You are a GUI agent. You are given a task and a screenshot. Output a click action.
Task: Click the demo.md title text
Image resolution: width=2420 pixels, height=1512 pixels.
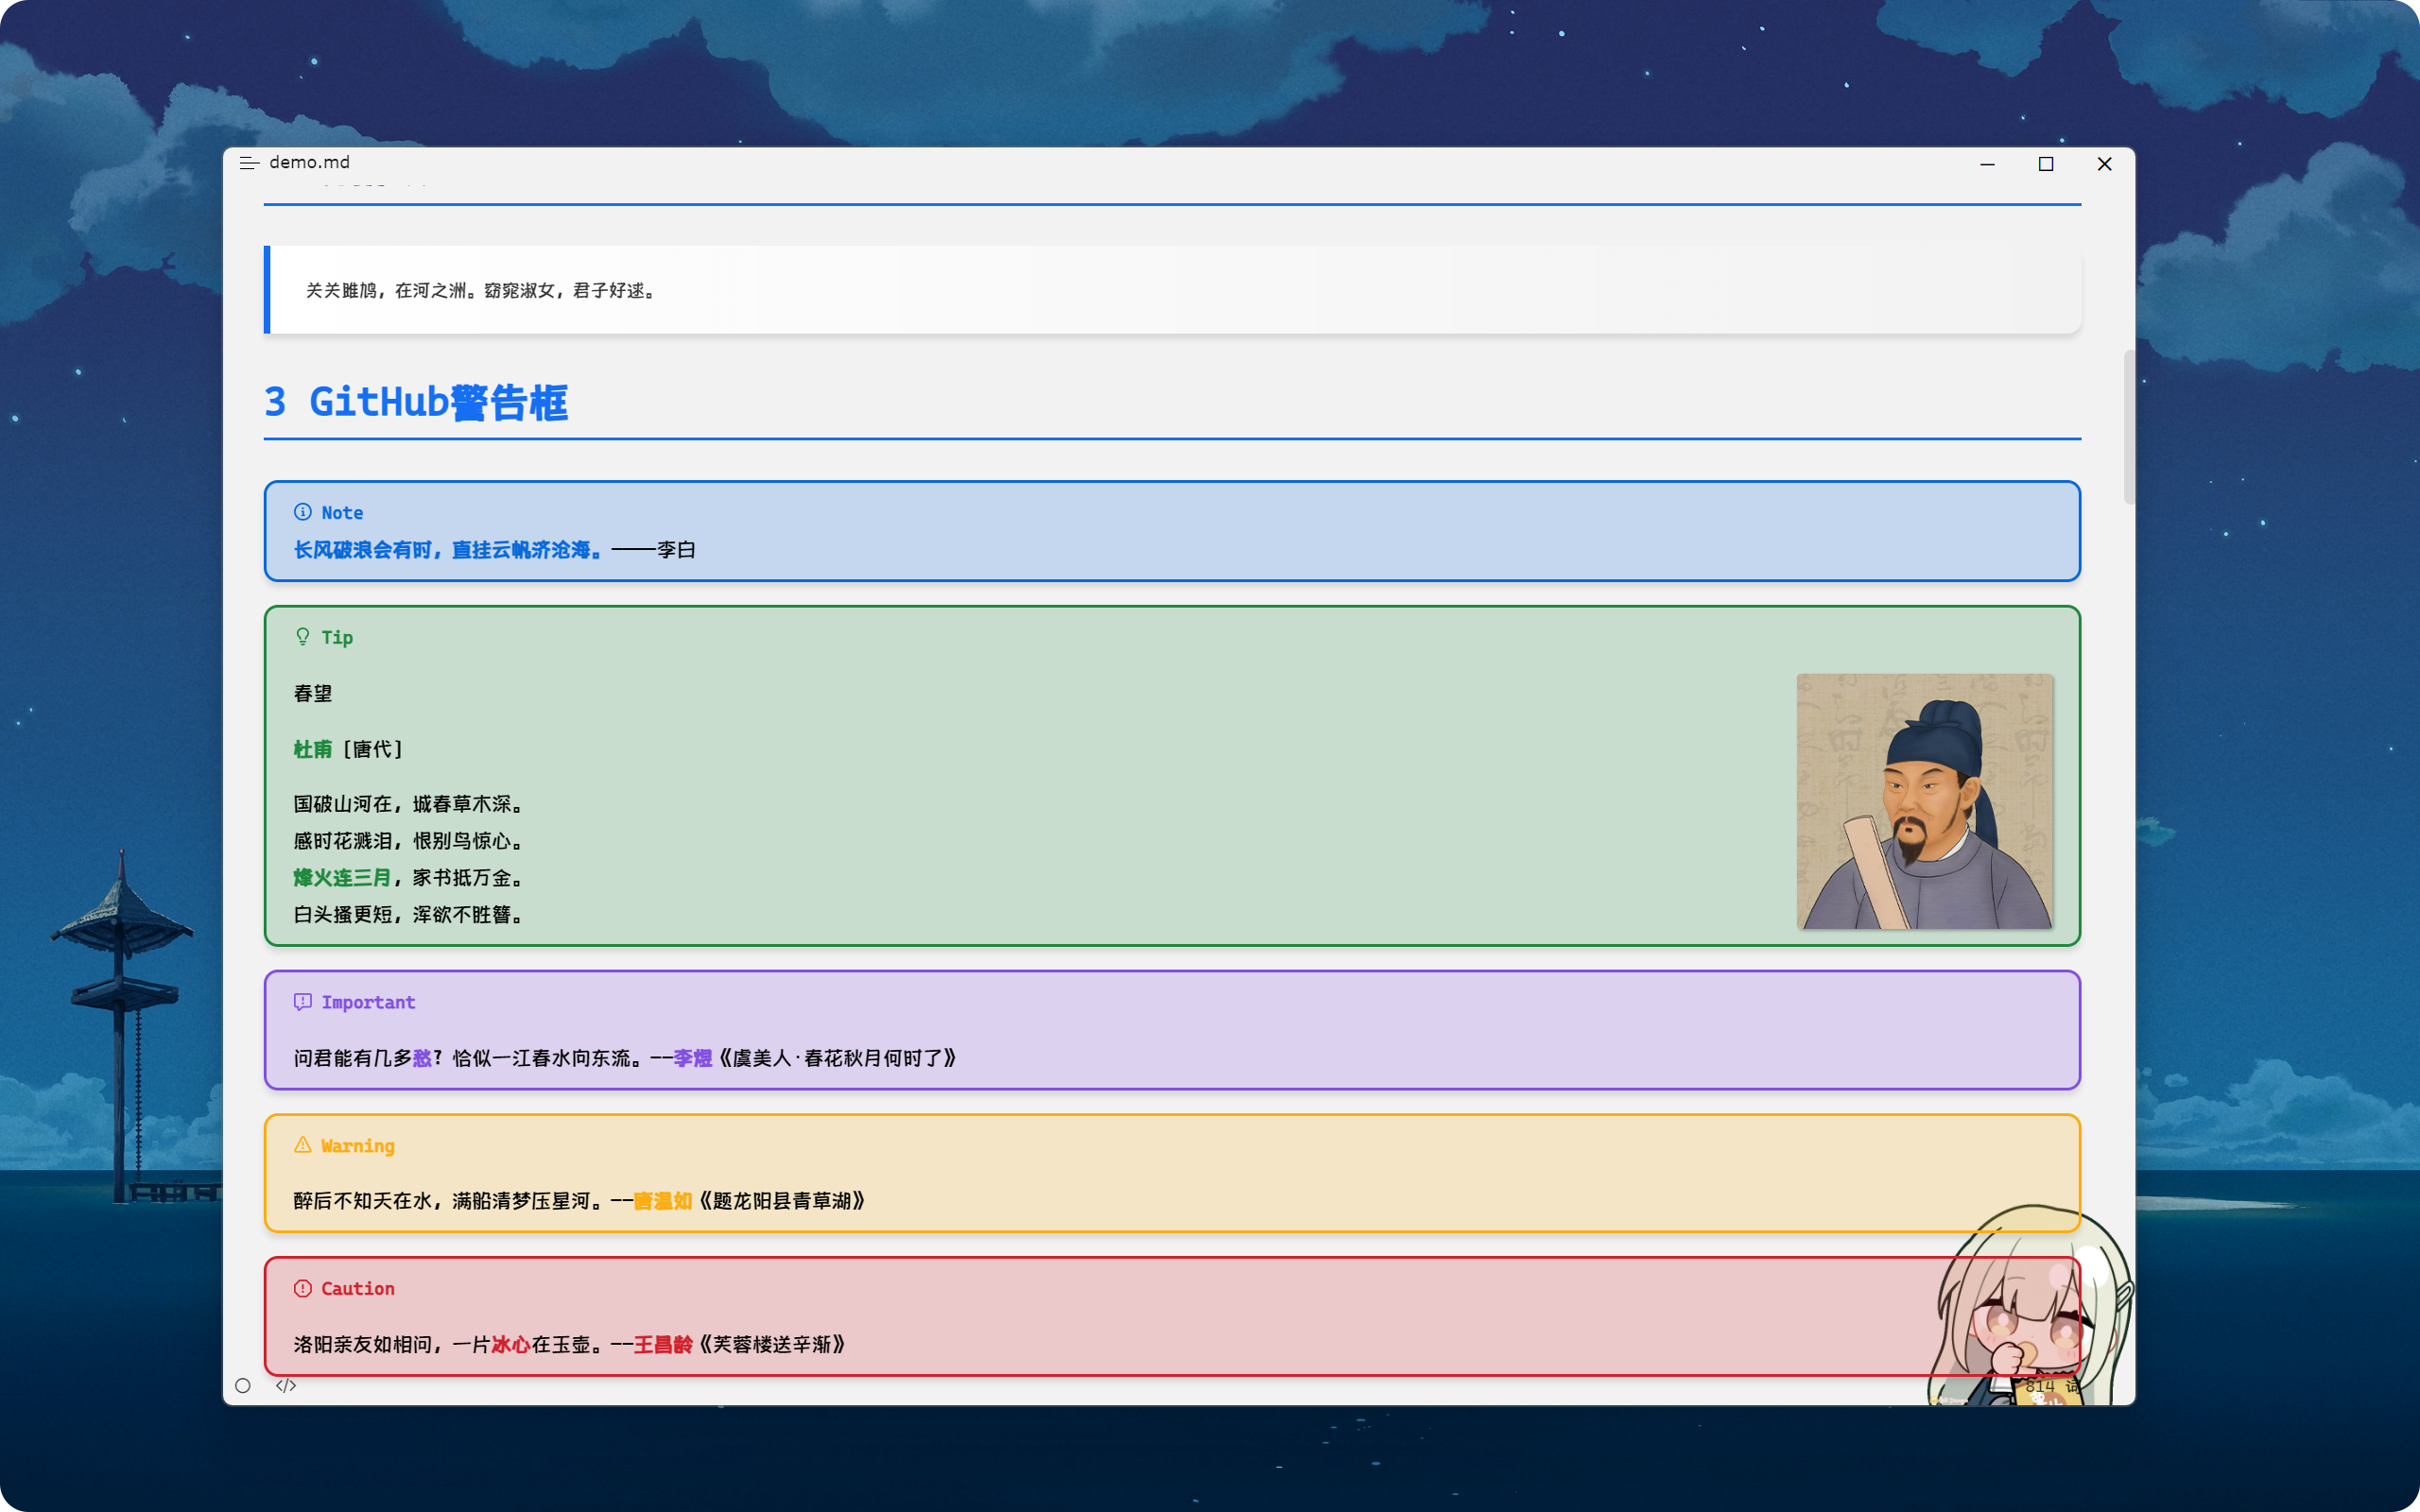(x=310, y=162)
